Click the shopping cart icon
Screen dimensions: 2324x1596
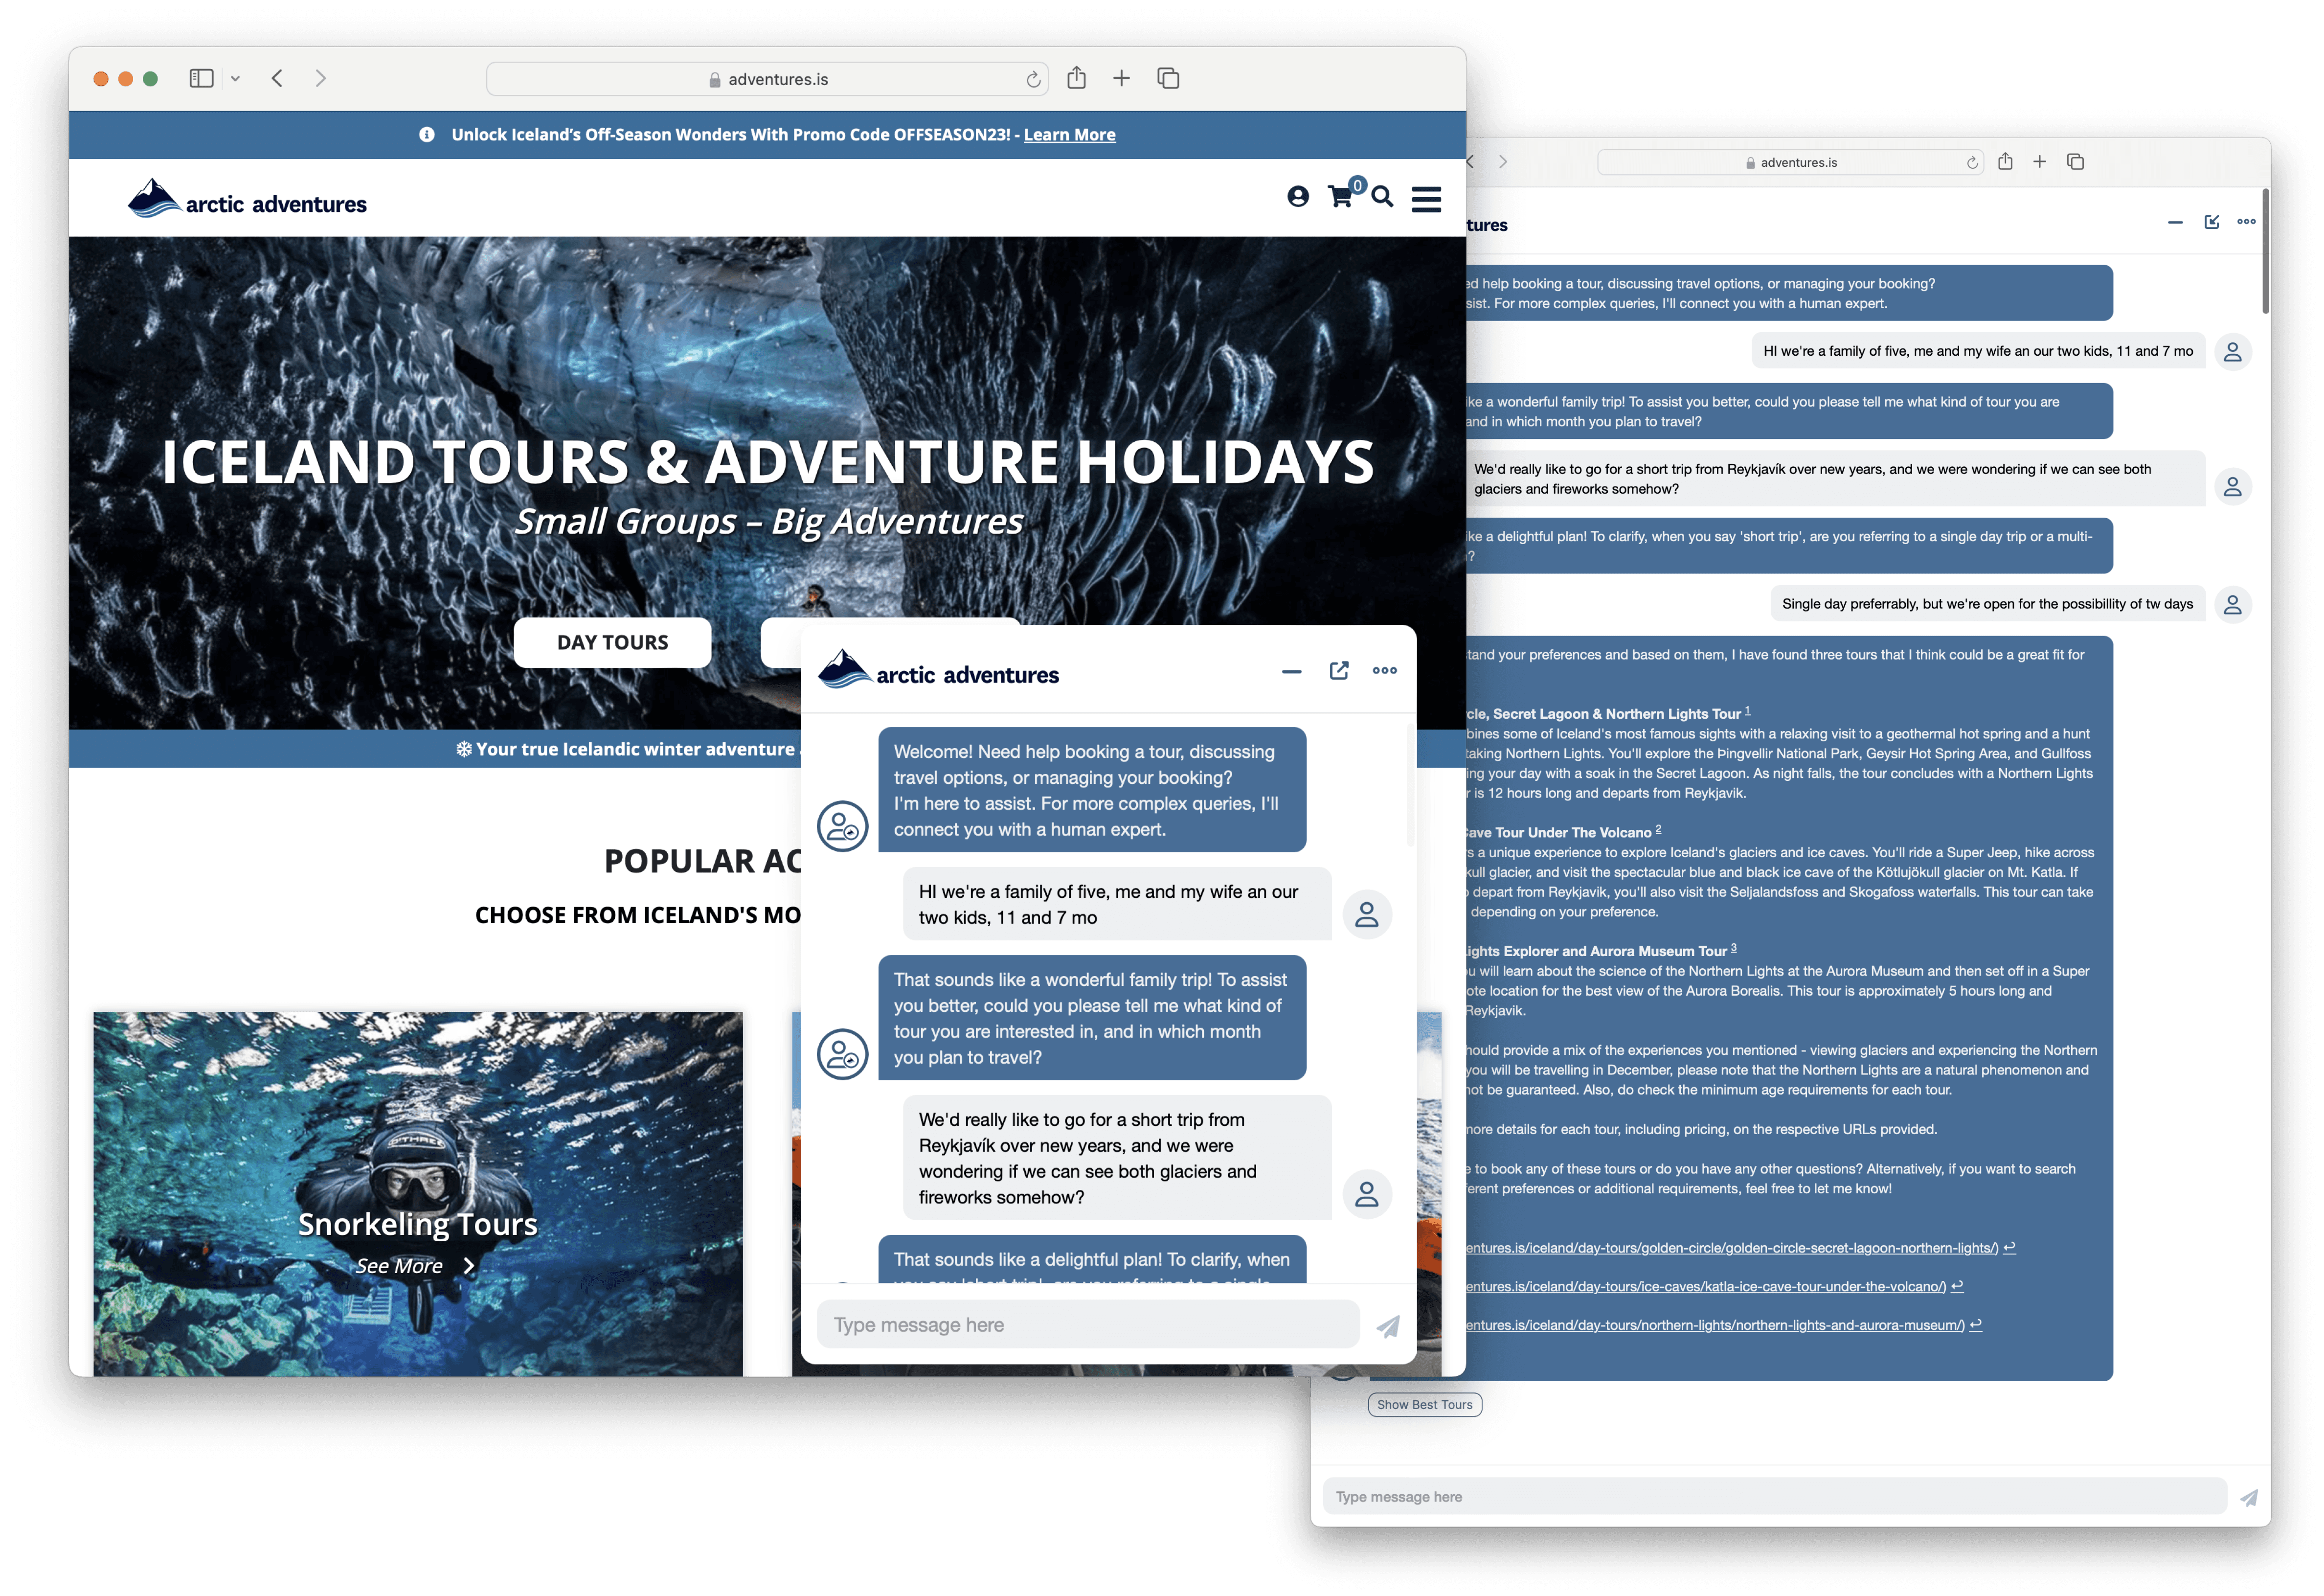click(1340, 197)
